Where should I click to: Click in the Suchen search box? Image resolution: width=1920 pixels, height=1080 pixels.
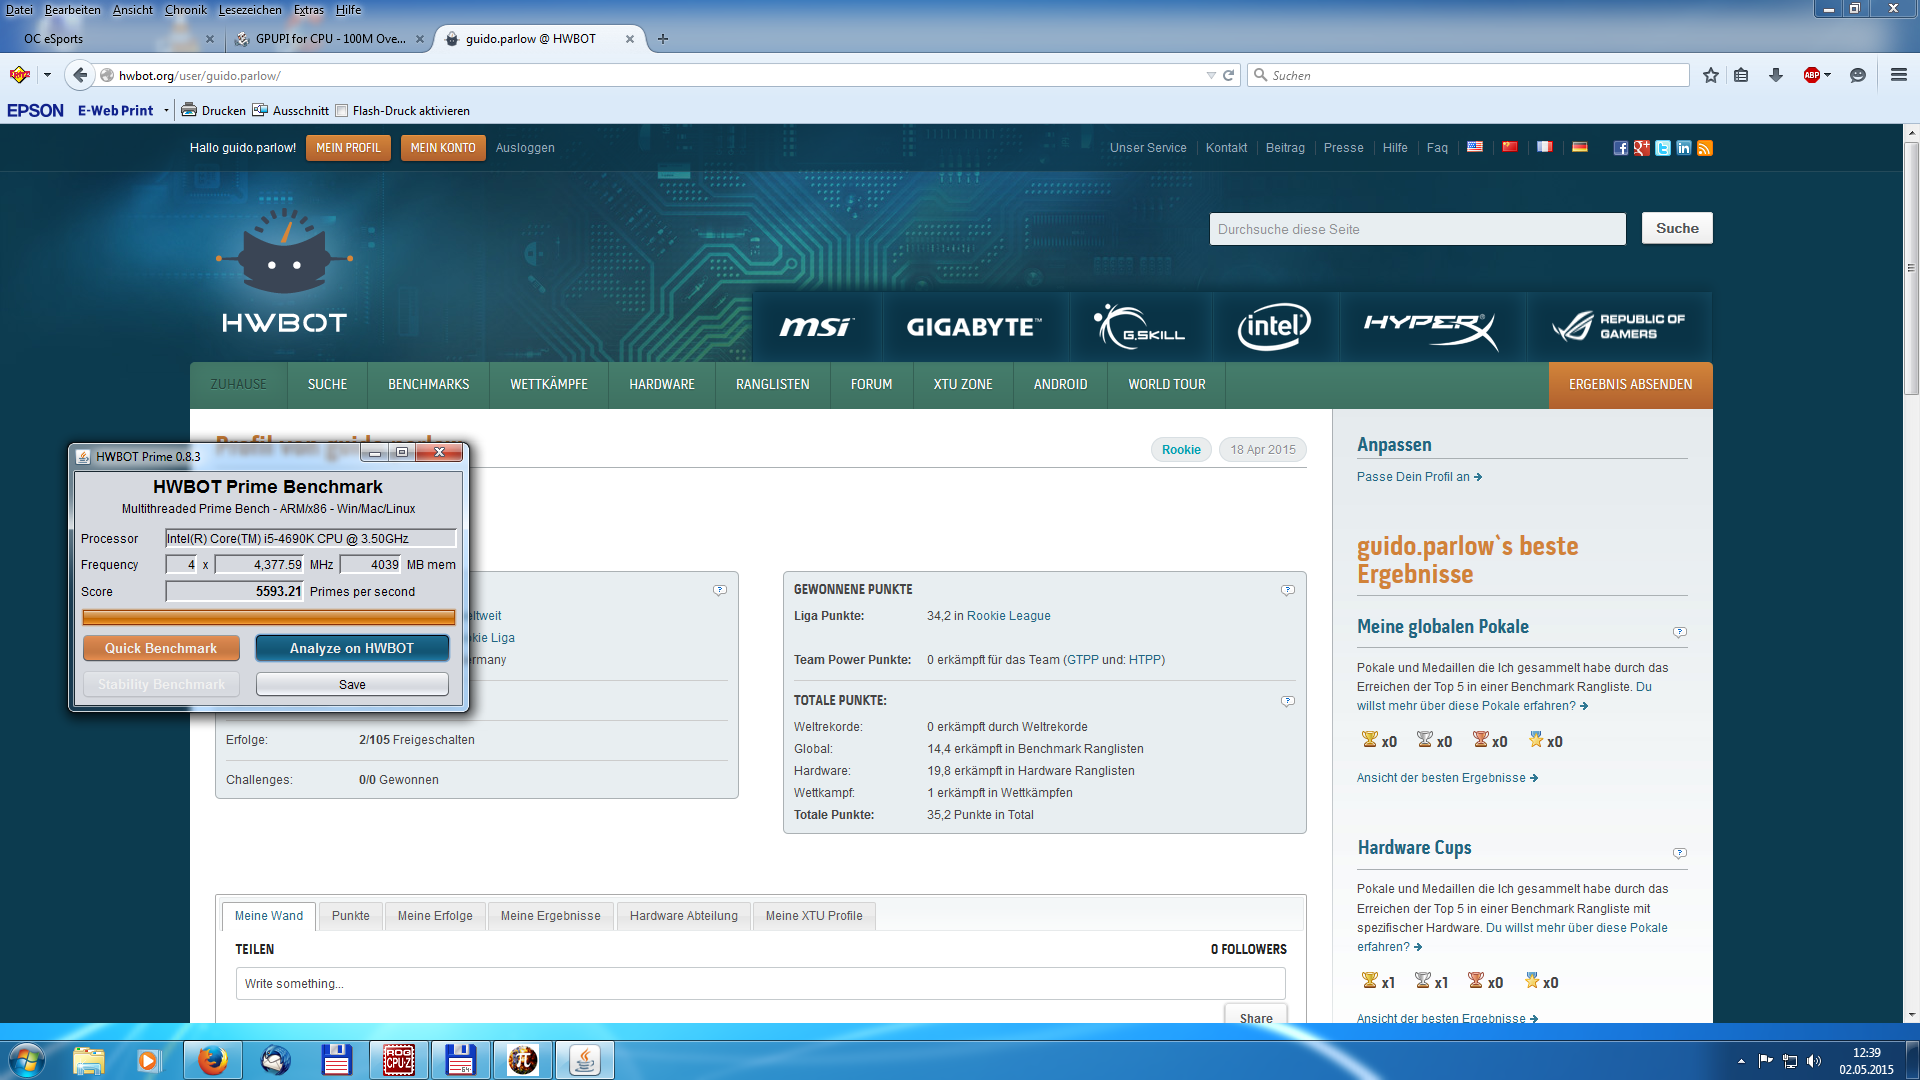[1468, 75]
